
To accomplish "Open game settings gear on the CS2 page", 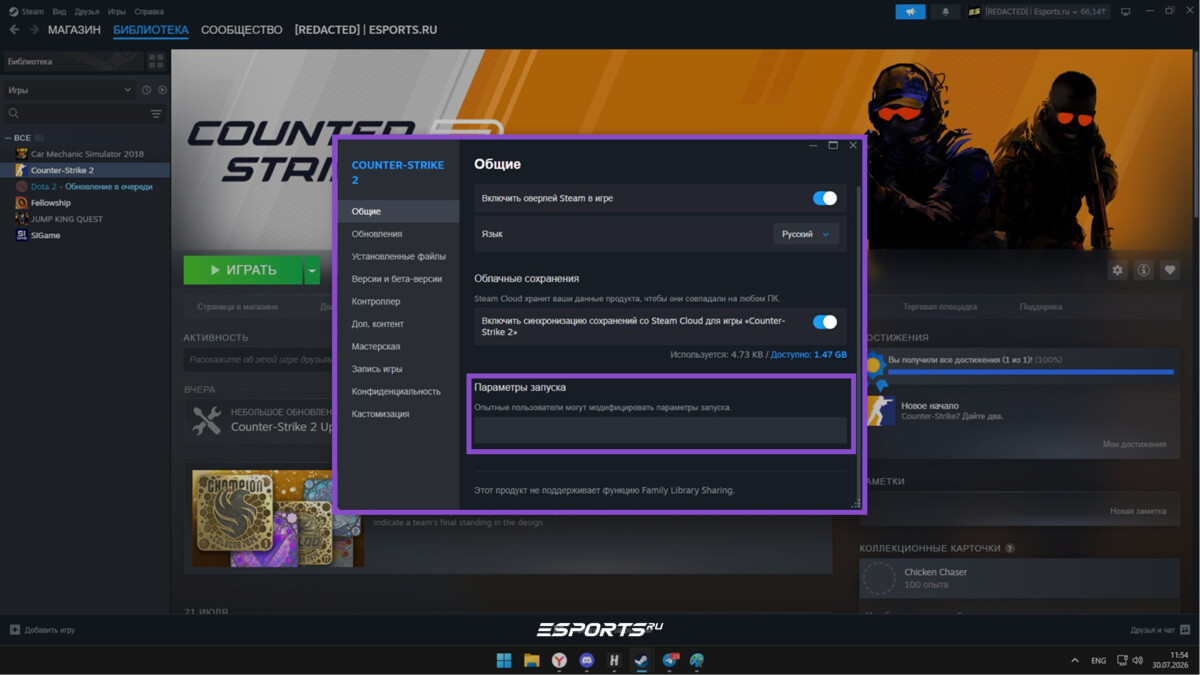I will [1117, 270].
